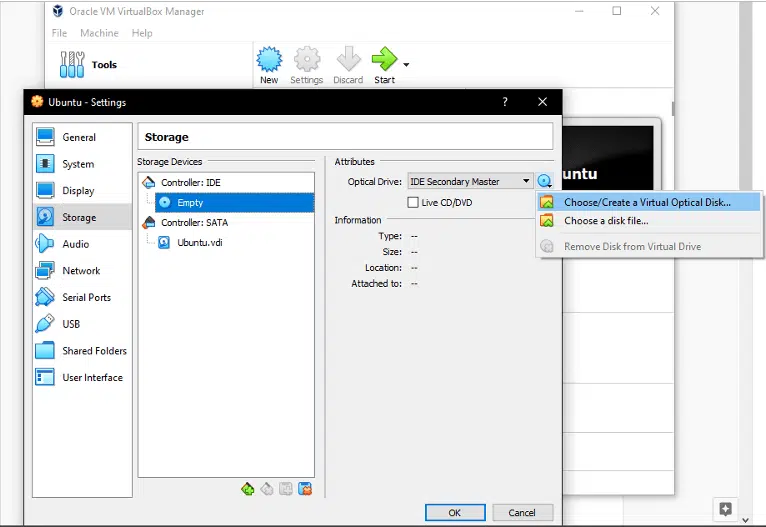Open the Machine menu
This screenshot has width=766, height=527.
click(x=99, y=33)
